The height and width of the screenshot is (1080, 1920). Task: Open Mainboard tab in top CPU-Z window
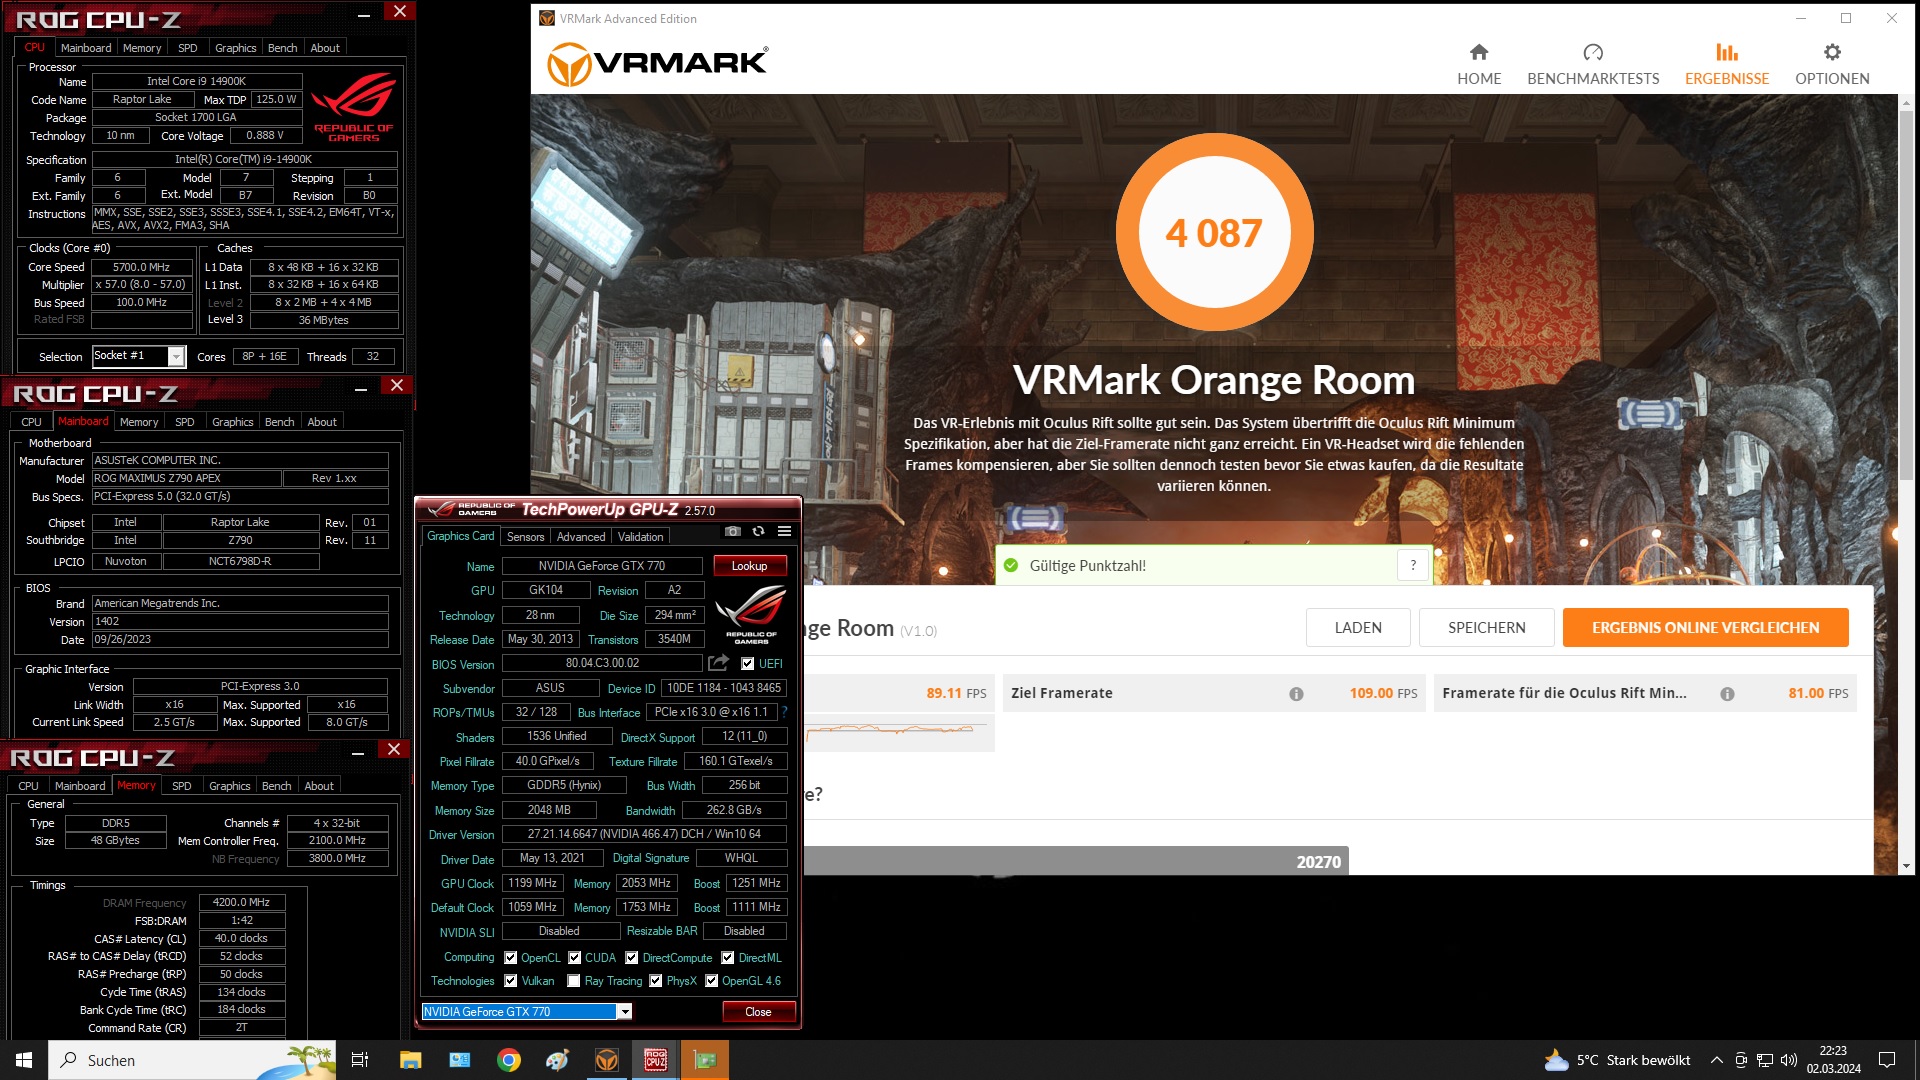pyautogui.click(x=86, y=48)
